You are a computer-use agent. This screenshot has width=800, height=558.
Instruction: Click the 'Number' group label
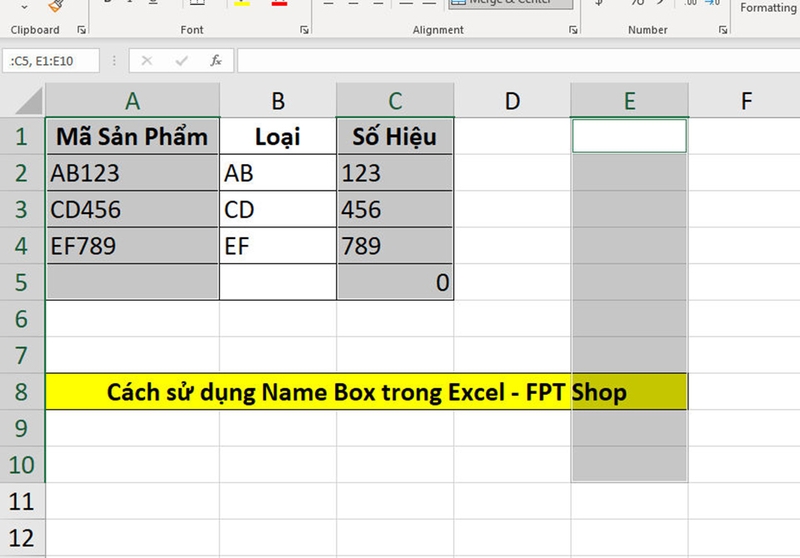tap(648, 30)
